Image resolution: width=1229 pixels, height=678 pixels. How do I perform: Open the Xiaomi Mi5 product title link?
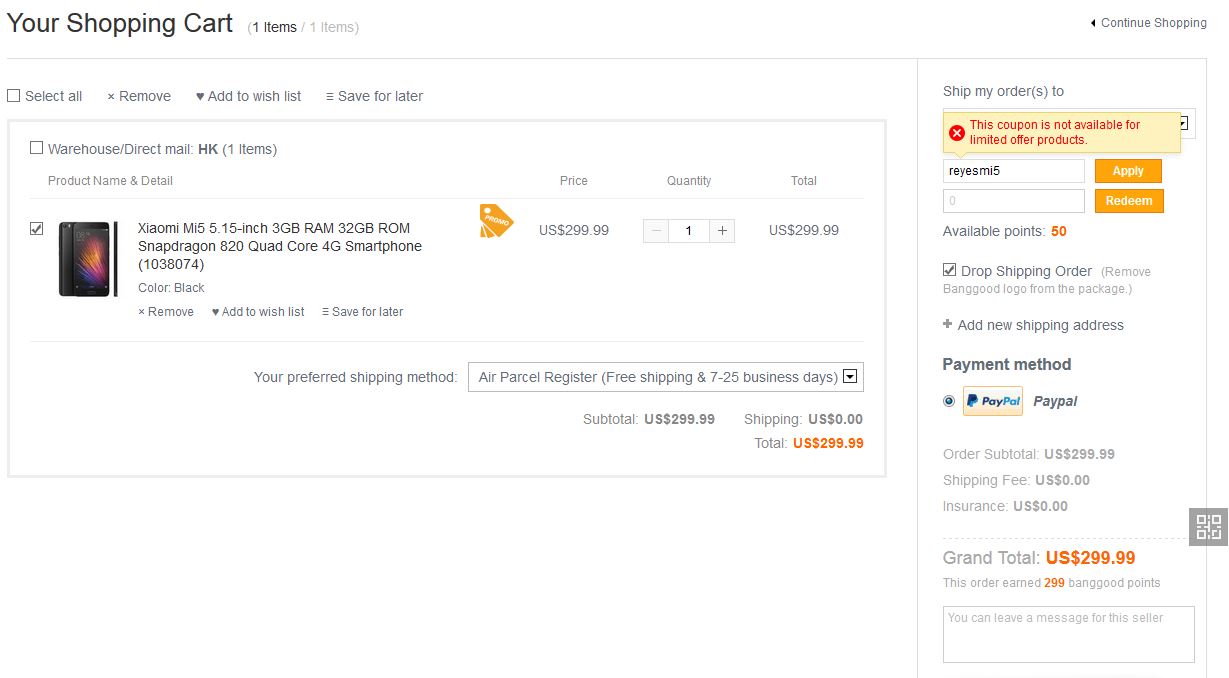[280, 246]
